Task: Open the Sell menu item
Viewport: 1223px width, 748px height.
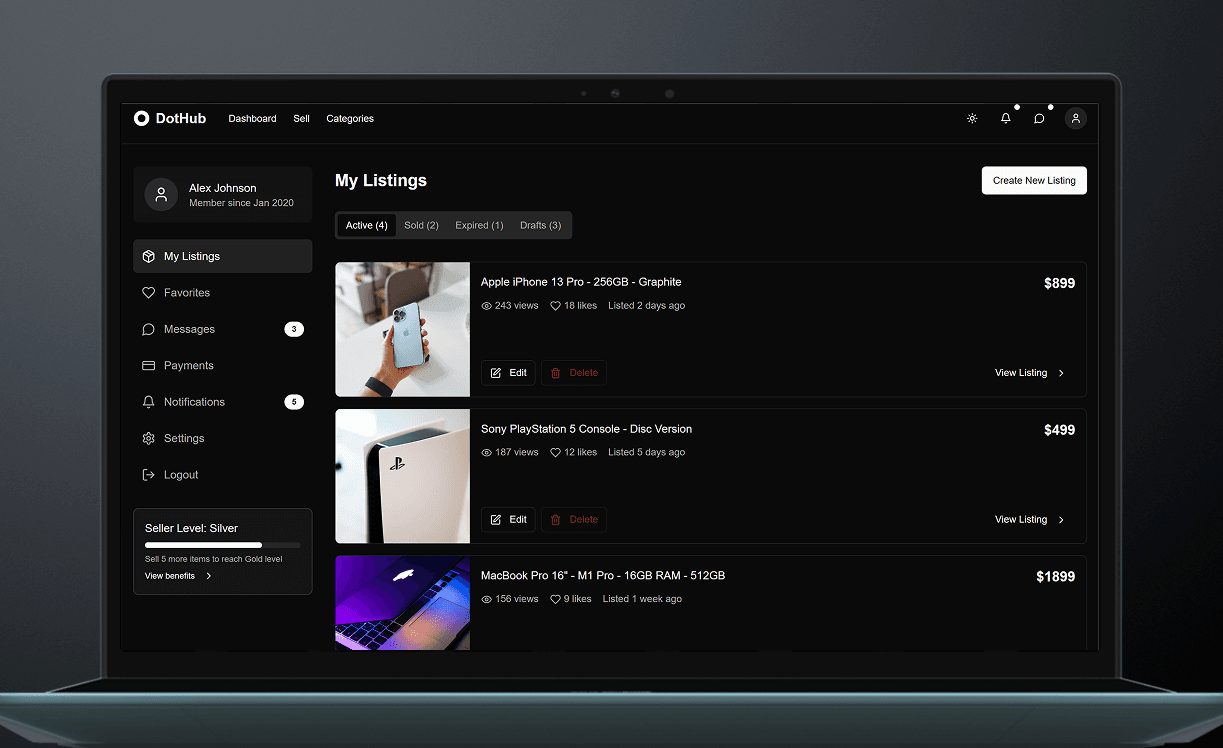Action: 301,118
